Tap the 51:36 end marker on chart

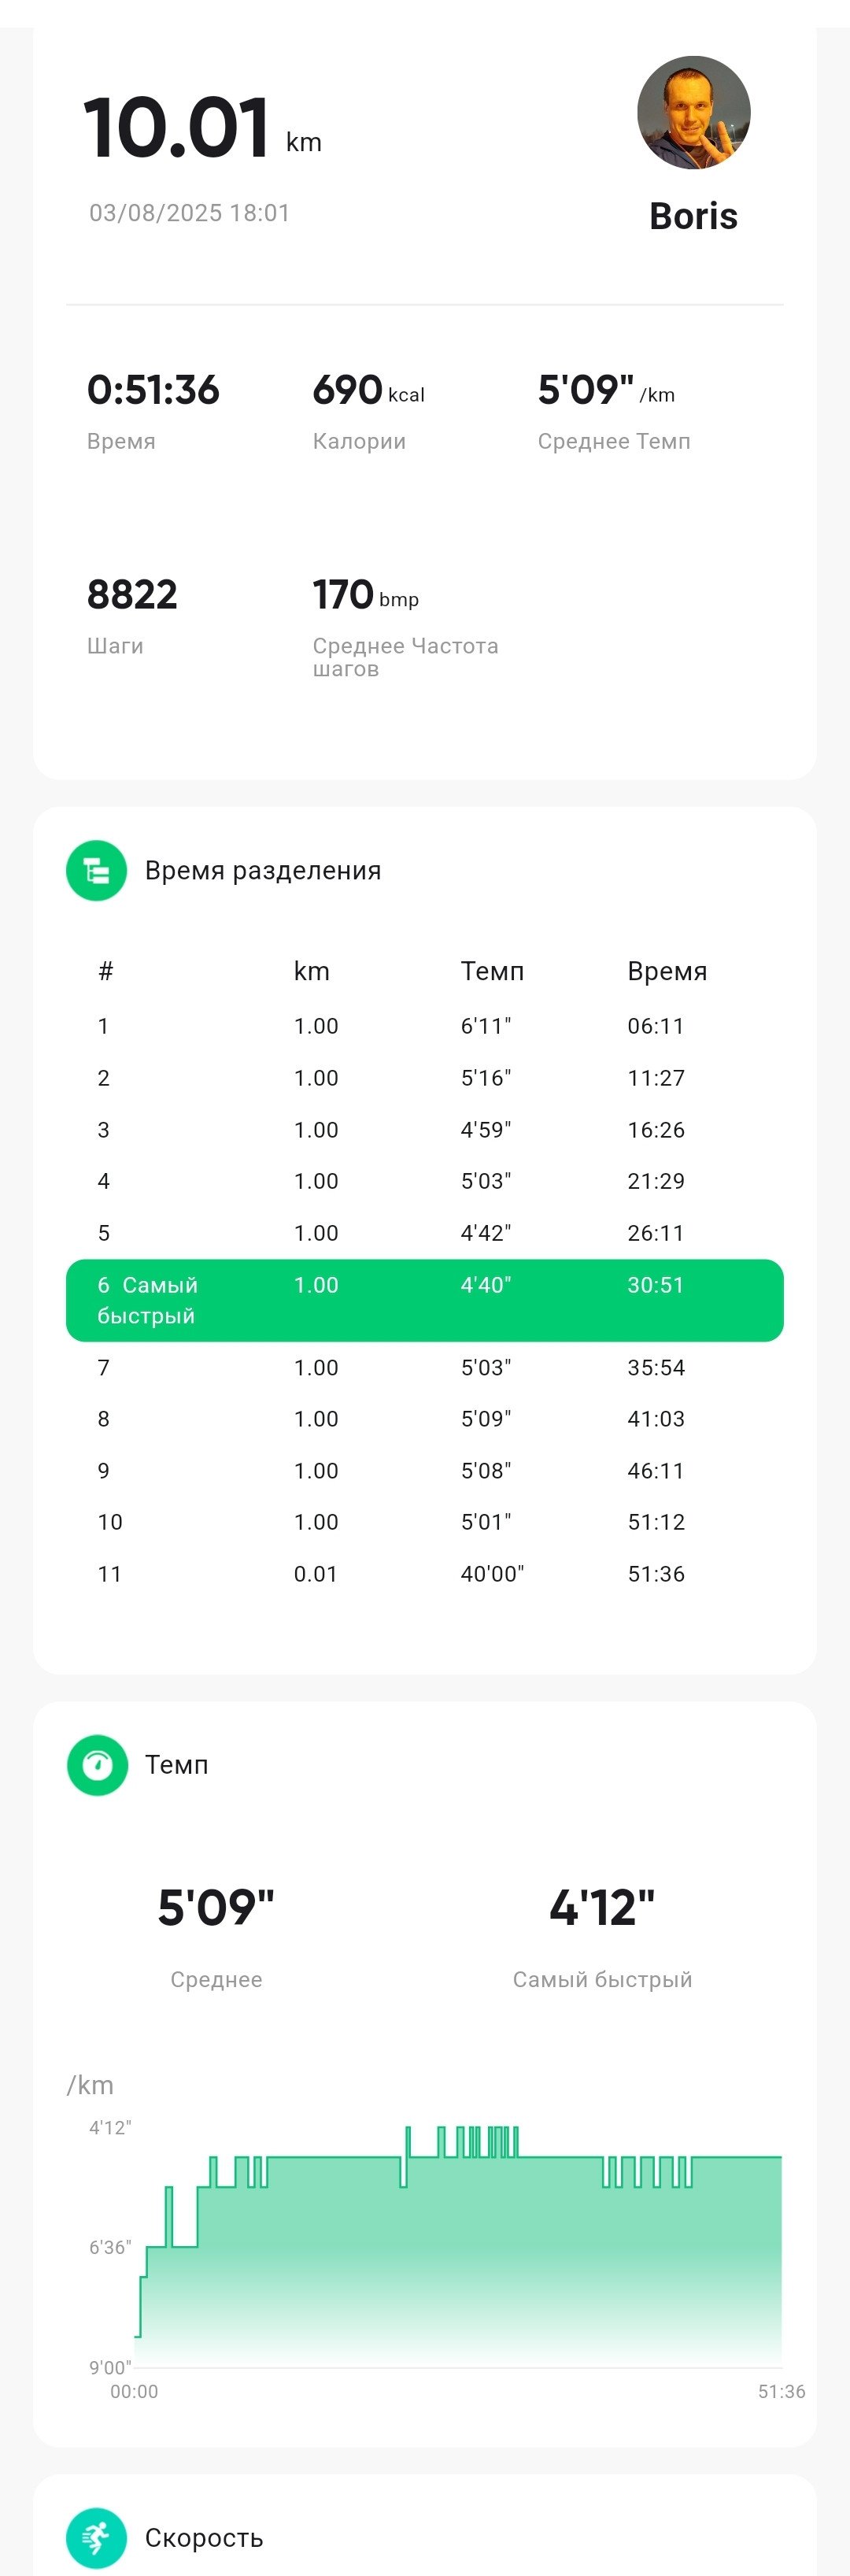coord(781,2391)
